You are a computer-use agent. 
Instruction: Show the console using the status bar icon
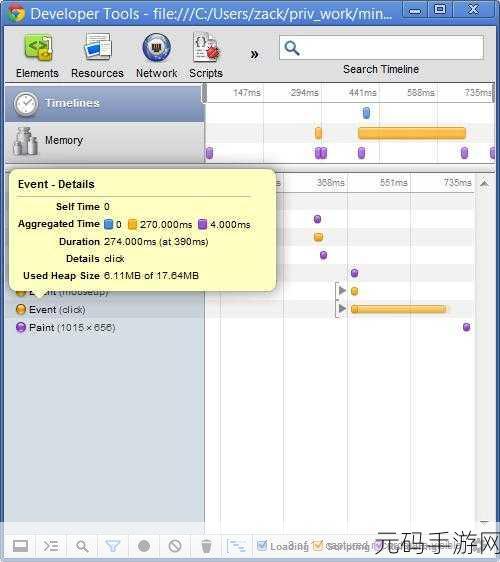point(51,546)
